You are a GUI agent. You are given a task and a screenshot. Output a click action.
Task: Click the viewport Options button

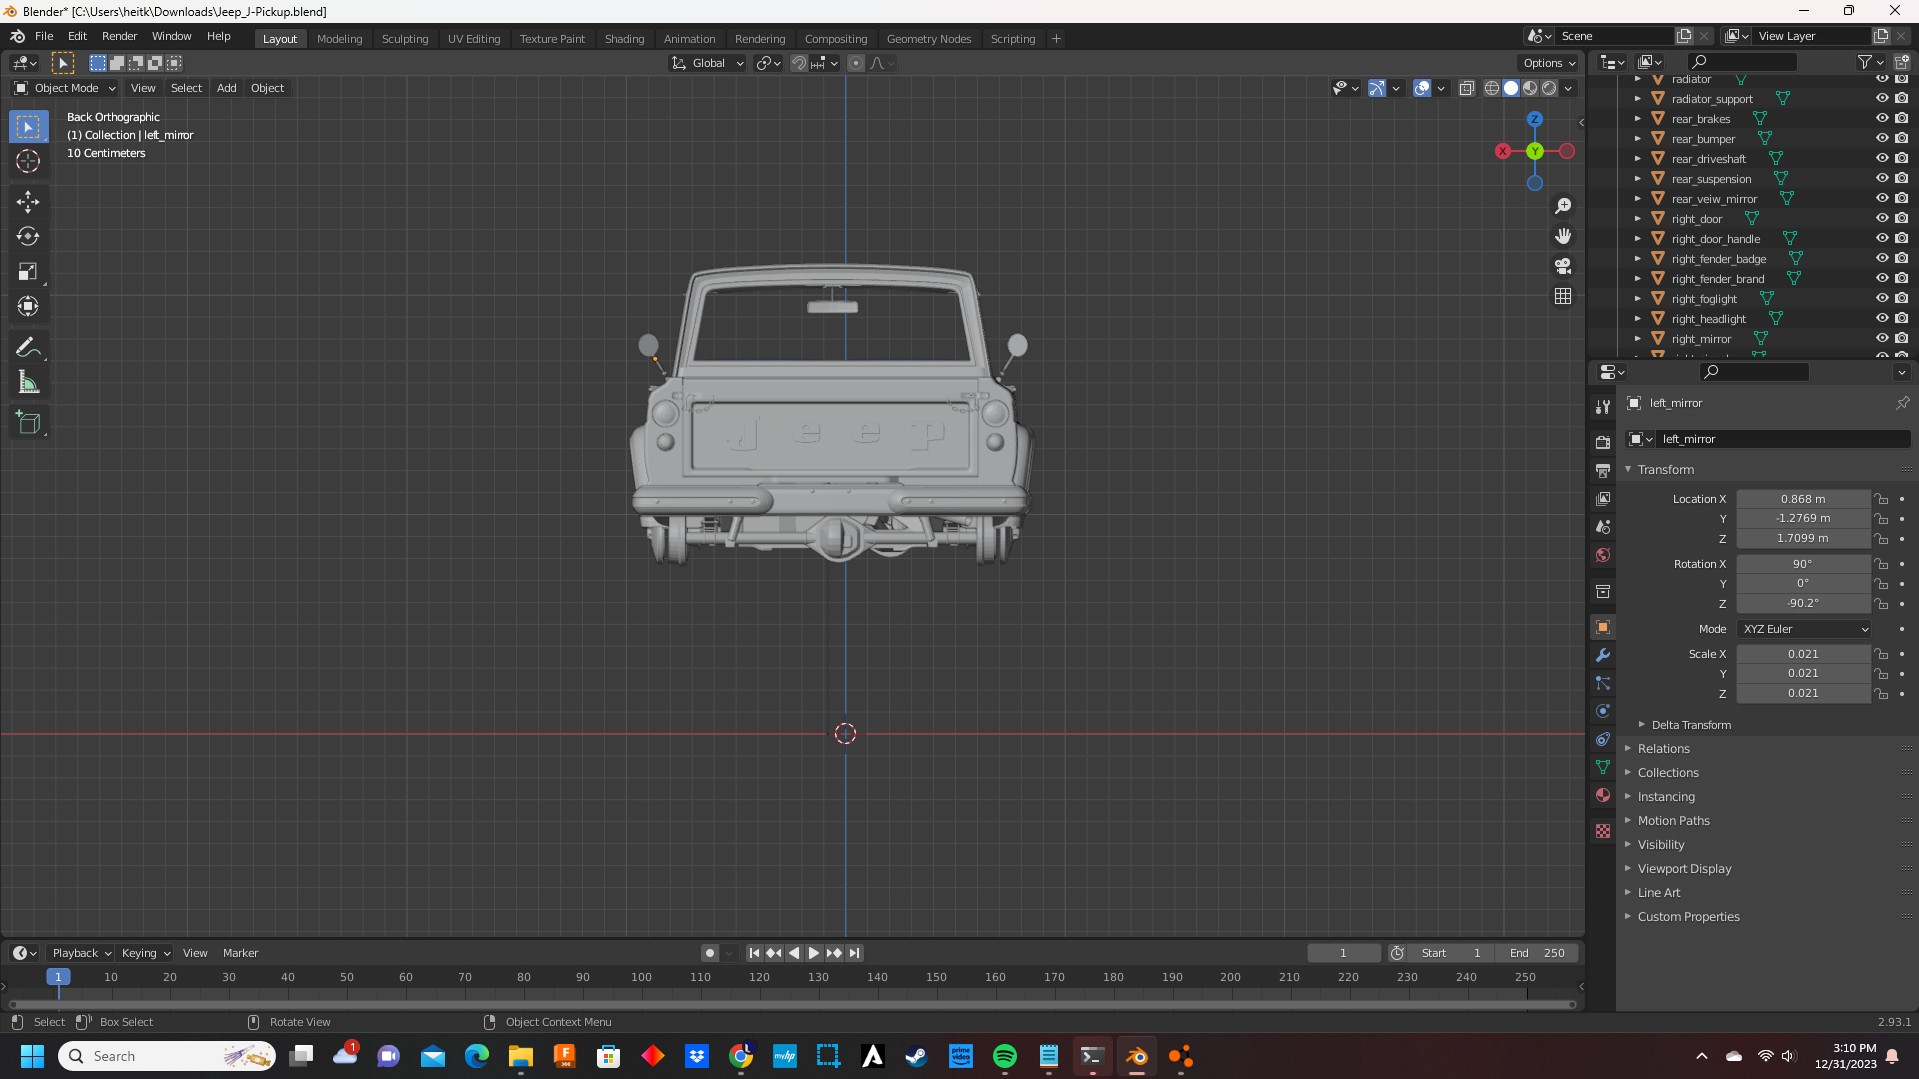point(1549,63)
